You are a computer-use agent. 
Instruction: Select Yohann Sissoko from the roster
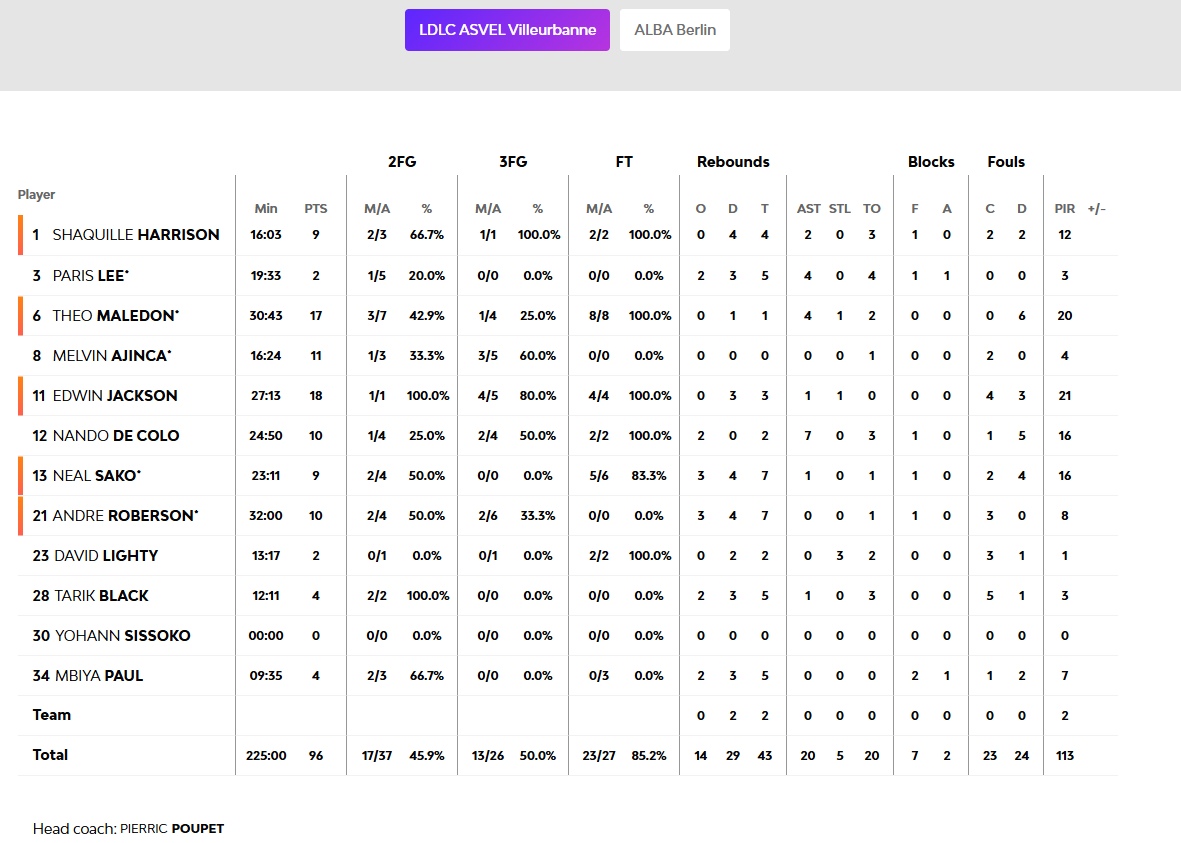122,635
